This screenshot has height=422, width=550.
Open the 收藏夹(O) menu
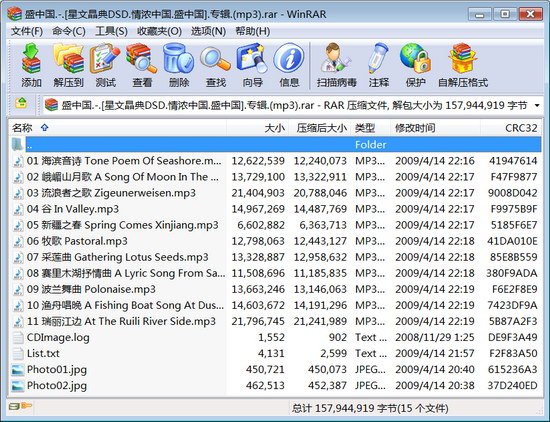tap(159, 31)
